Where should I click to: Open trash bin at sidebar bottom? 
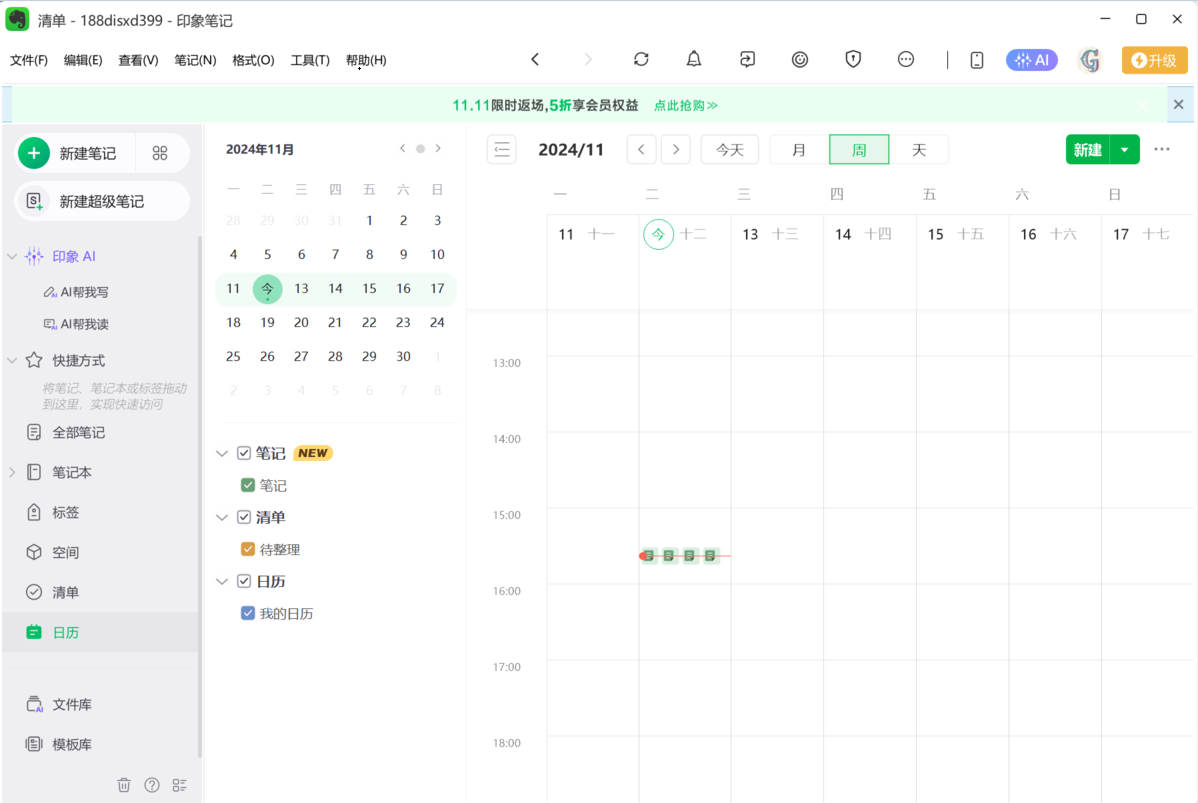click(x=124, y=785)
